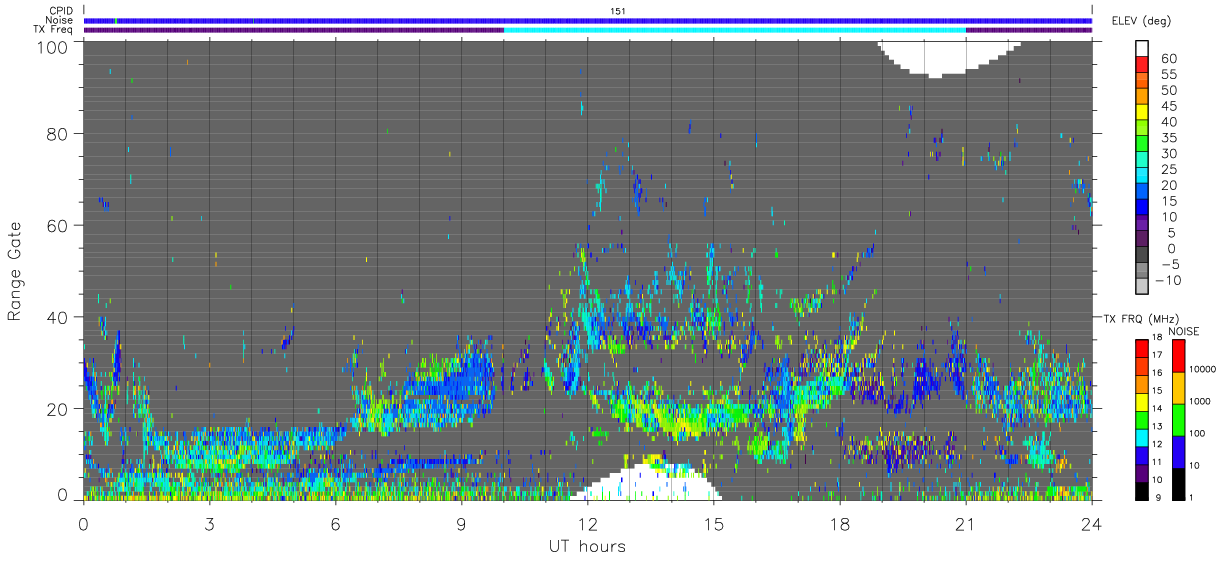Viewport: 1228px width, 567px height.
Task: Click the 1000 label on NOISE legend
Action: pyautogui.click(x=1201, y=401)
